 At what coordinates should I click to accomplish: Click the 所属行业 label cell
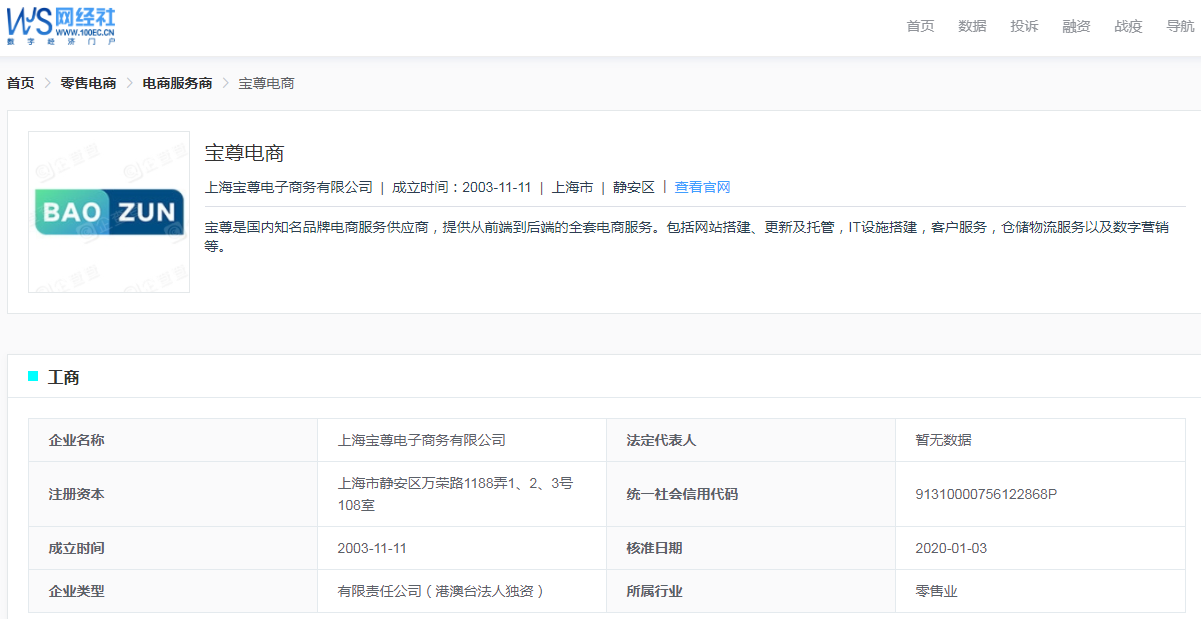[751, 591]
